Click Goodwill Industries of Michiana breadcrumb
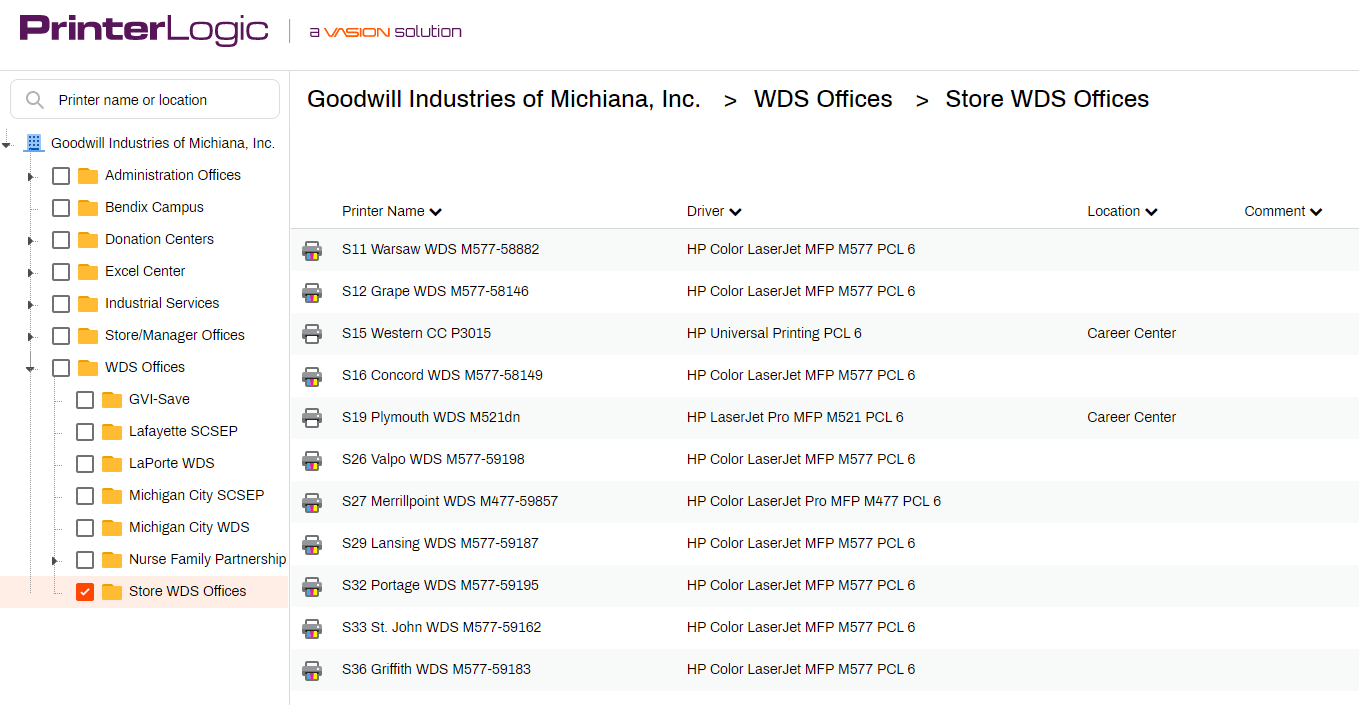The image size is (1359, 705). pos(503,99)
